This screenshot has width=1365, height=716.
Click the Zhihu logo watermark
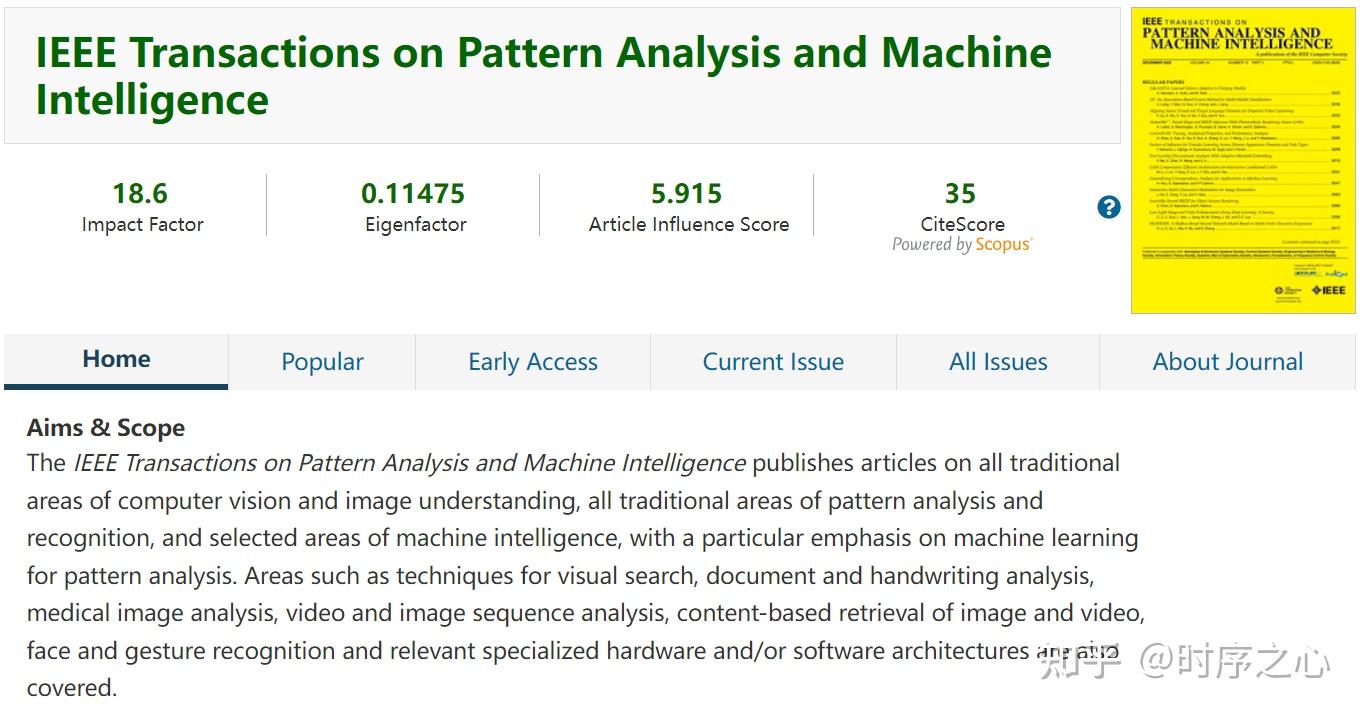tap(1079, 662)
